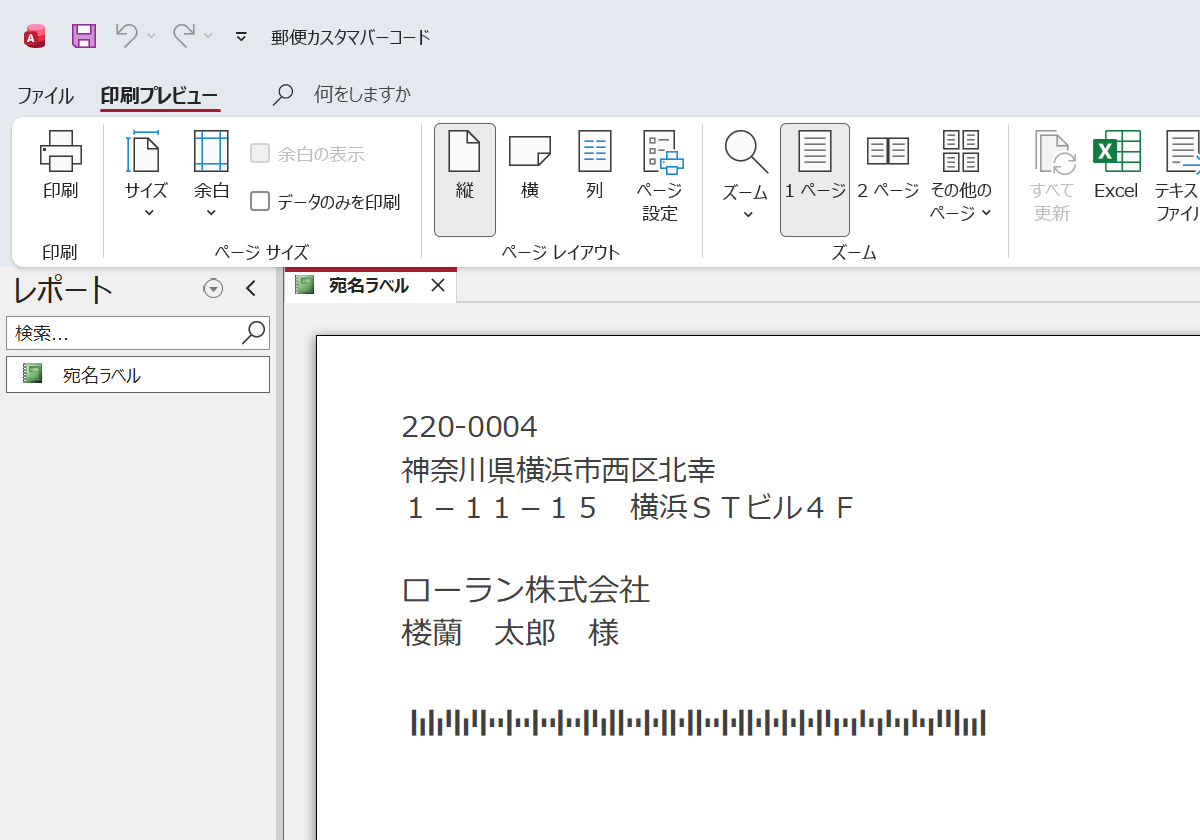Export to Excel
This screenshot has width=1200, height=840.
coord(1116,165)
